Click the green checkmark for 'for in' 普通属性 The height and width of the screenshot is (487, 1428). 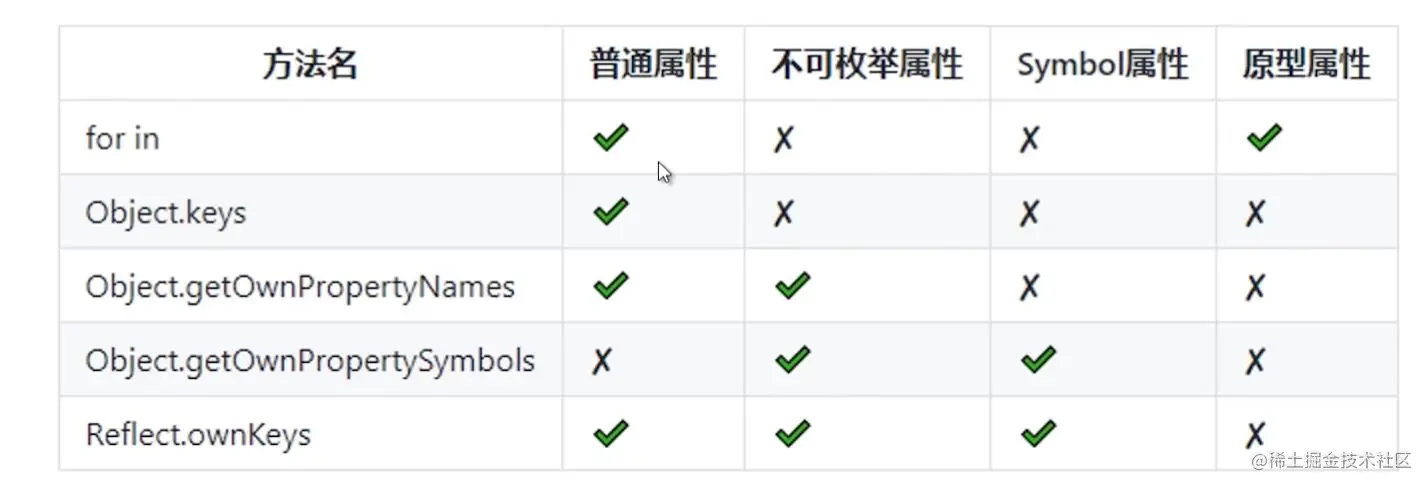[x=610, y=138]
